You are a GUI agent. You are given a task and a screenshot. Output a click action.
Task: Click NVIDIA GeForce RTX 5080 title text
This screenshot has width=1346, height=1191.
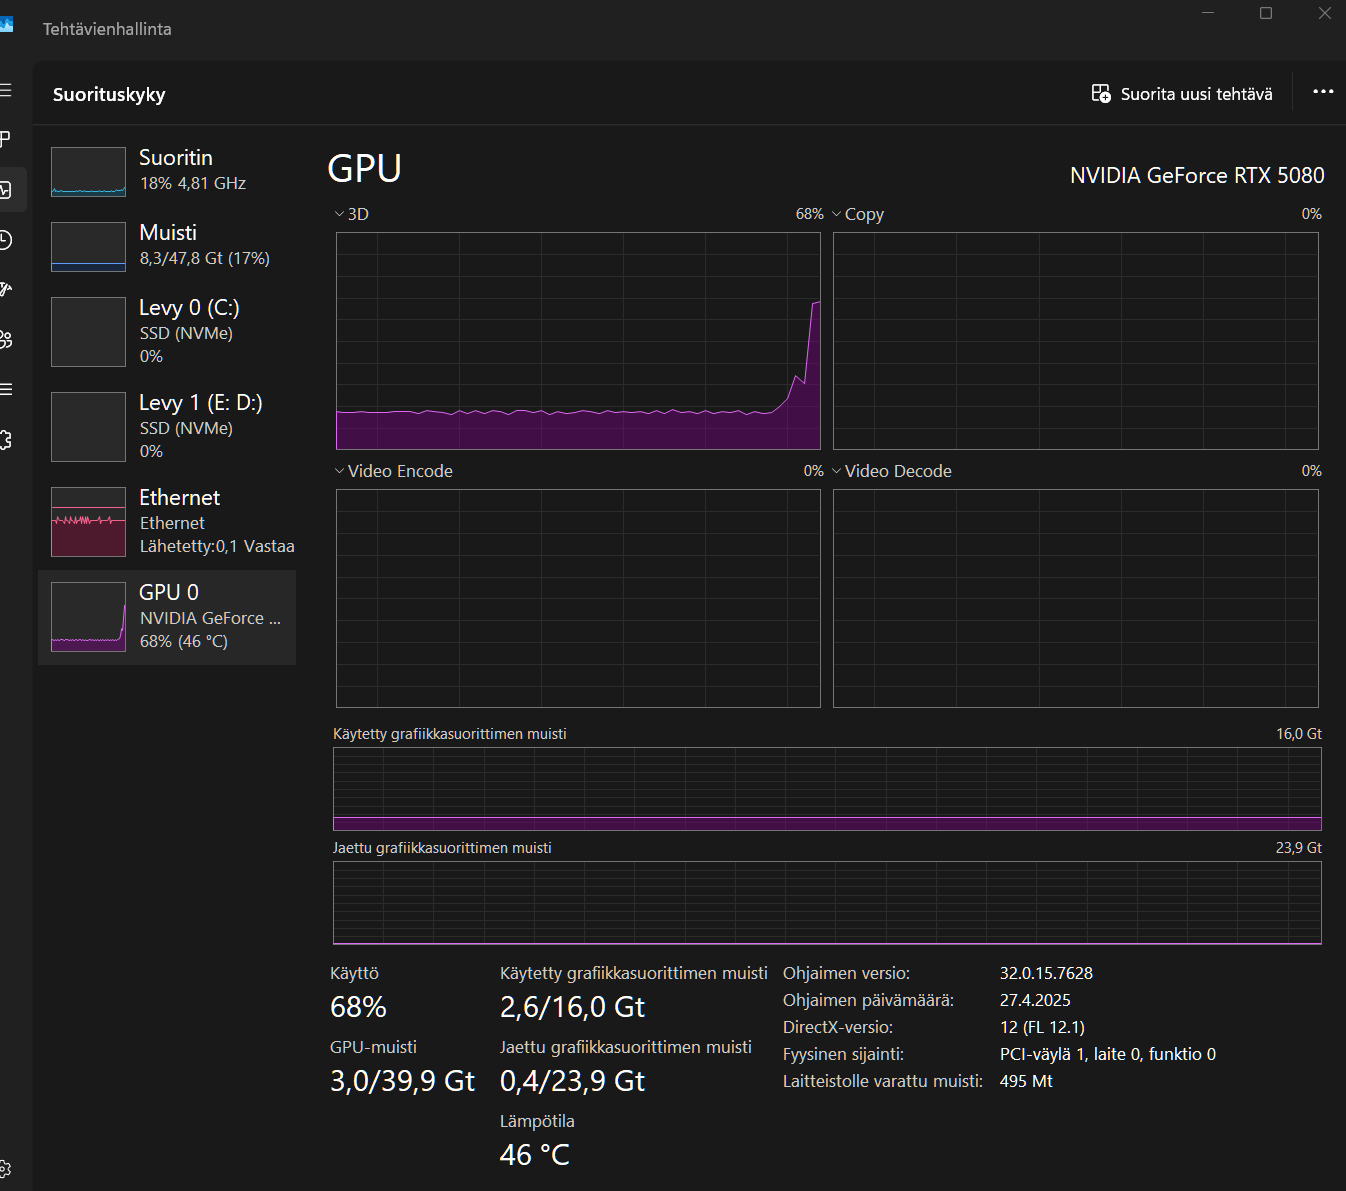pyautogui.click(x=1197, y=175)
